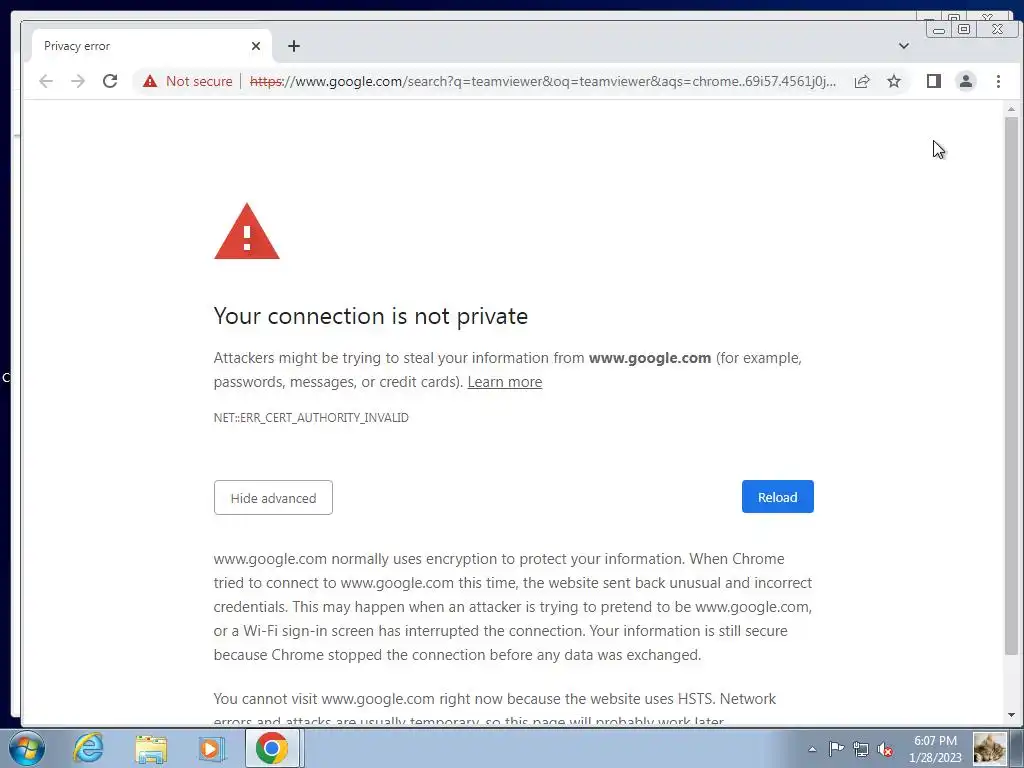Viewport: 1024px width, 768px height.
Task: Open the Chrome profile avatar menu
Action: click(966, 81)
